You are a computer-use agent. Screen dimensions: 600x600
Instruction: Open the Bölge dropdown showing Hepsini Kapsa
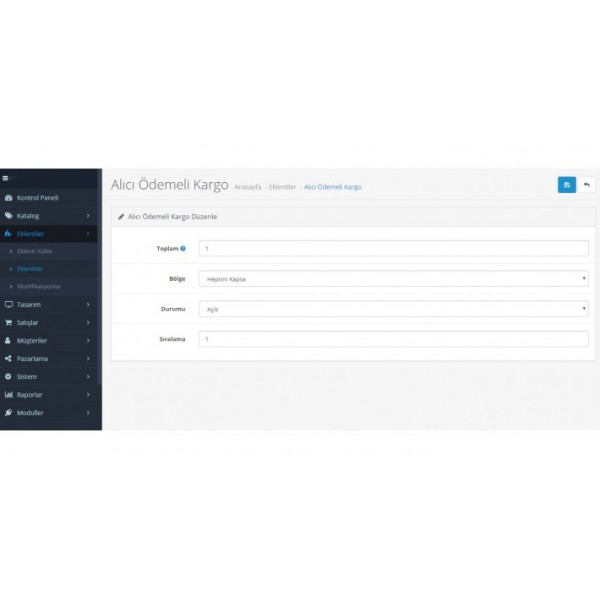(393, 279)
